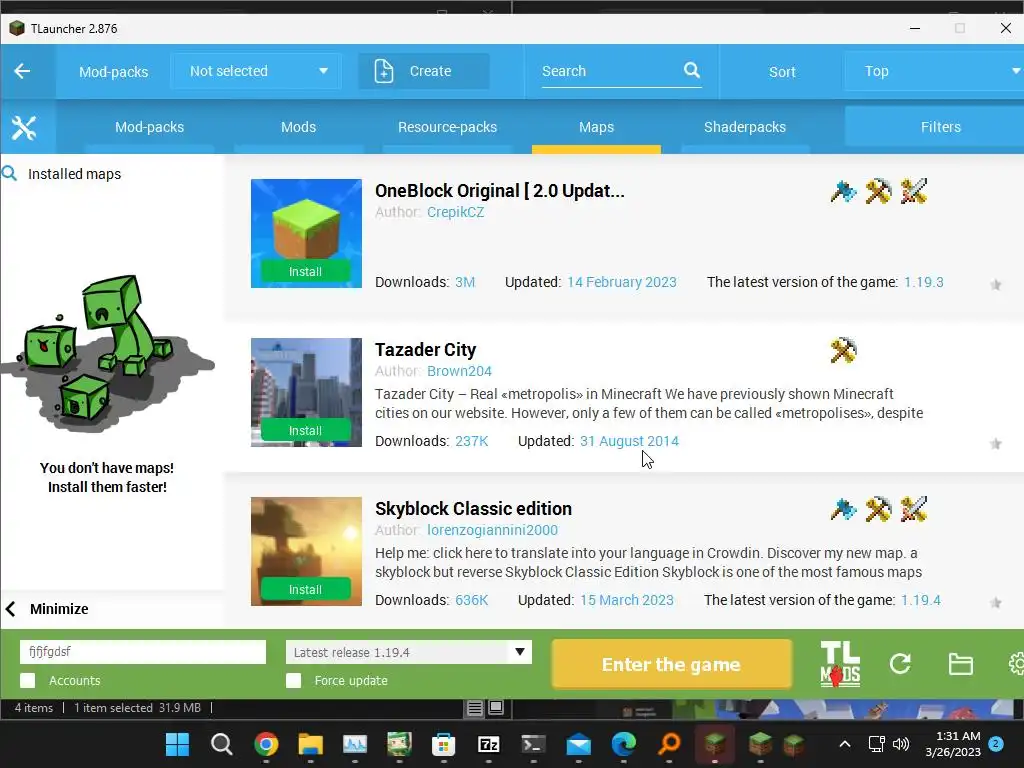Image resolution: width=1024 pixels, height=768 pixels.
Task: Open author CrepikCZ link
Action: (456, 212)
